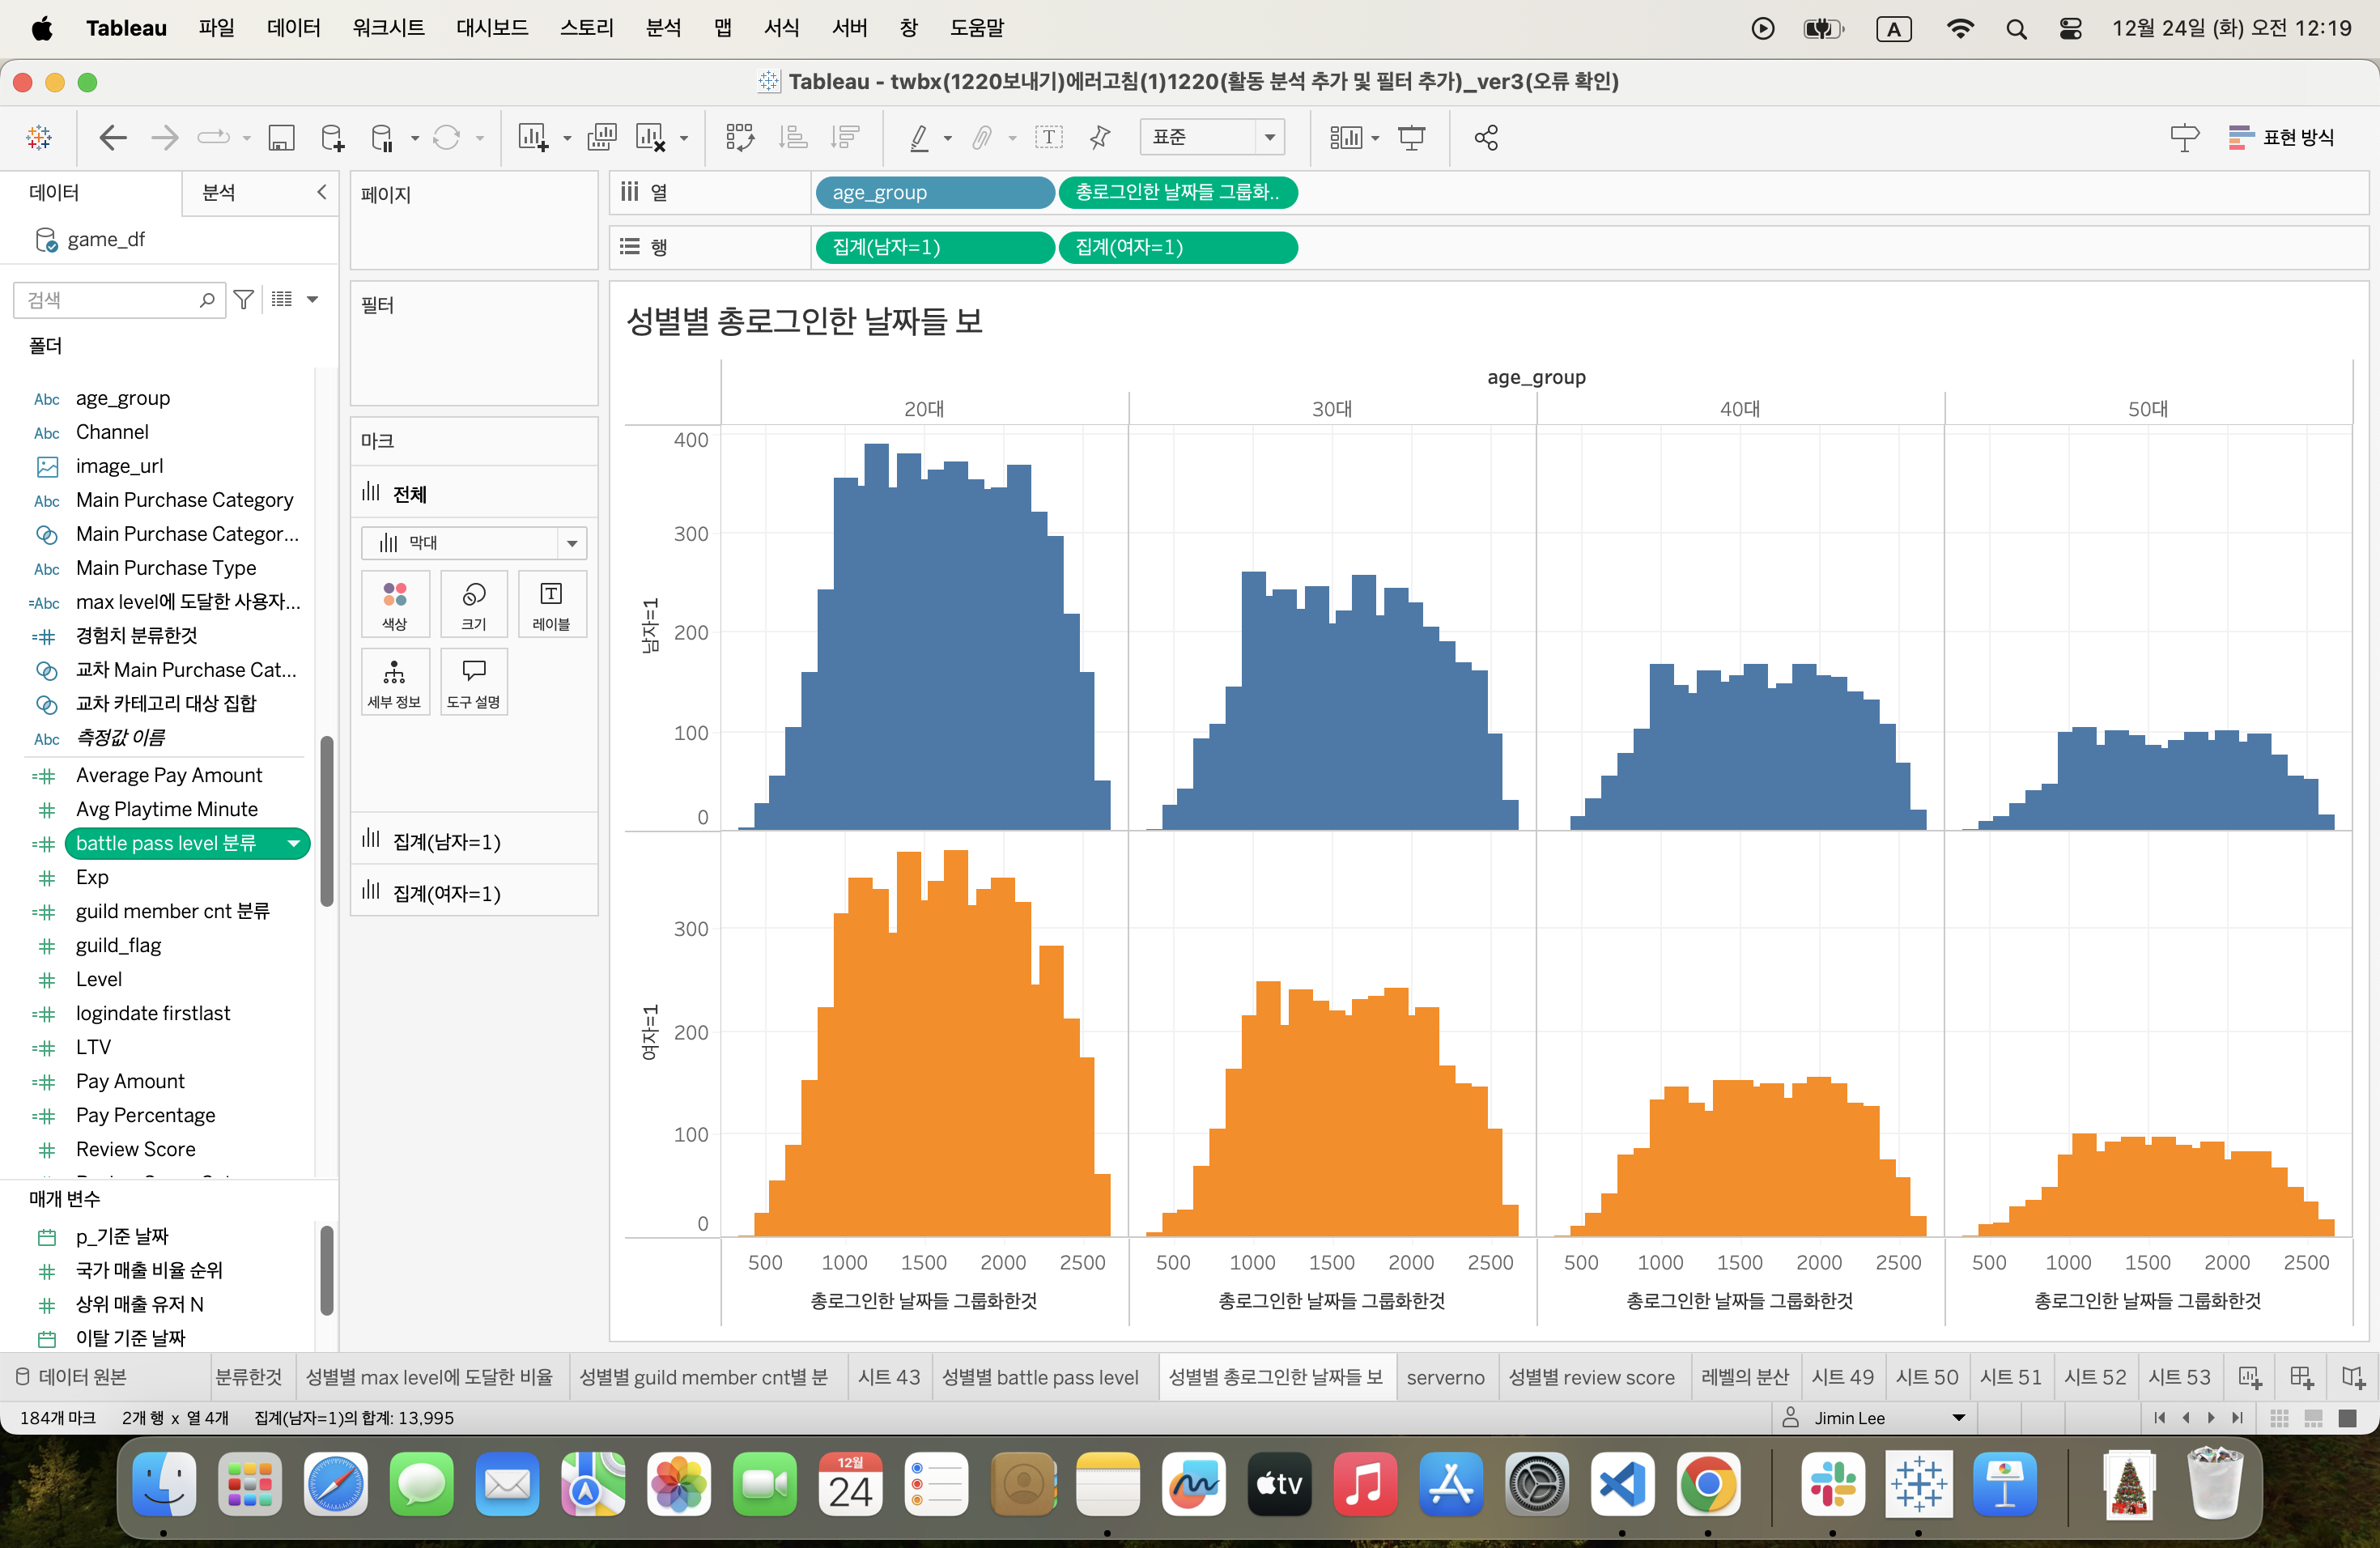Toggle the Show Mark Labels button
This screenshot has width=2380, height=1548.
click(1048, 138)
